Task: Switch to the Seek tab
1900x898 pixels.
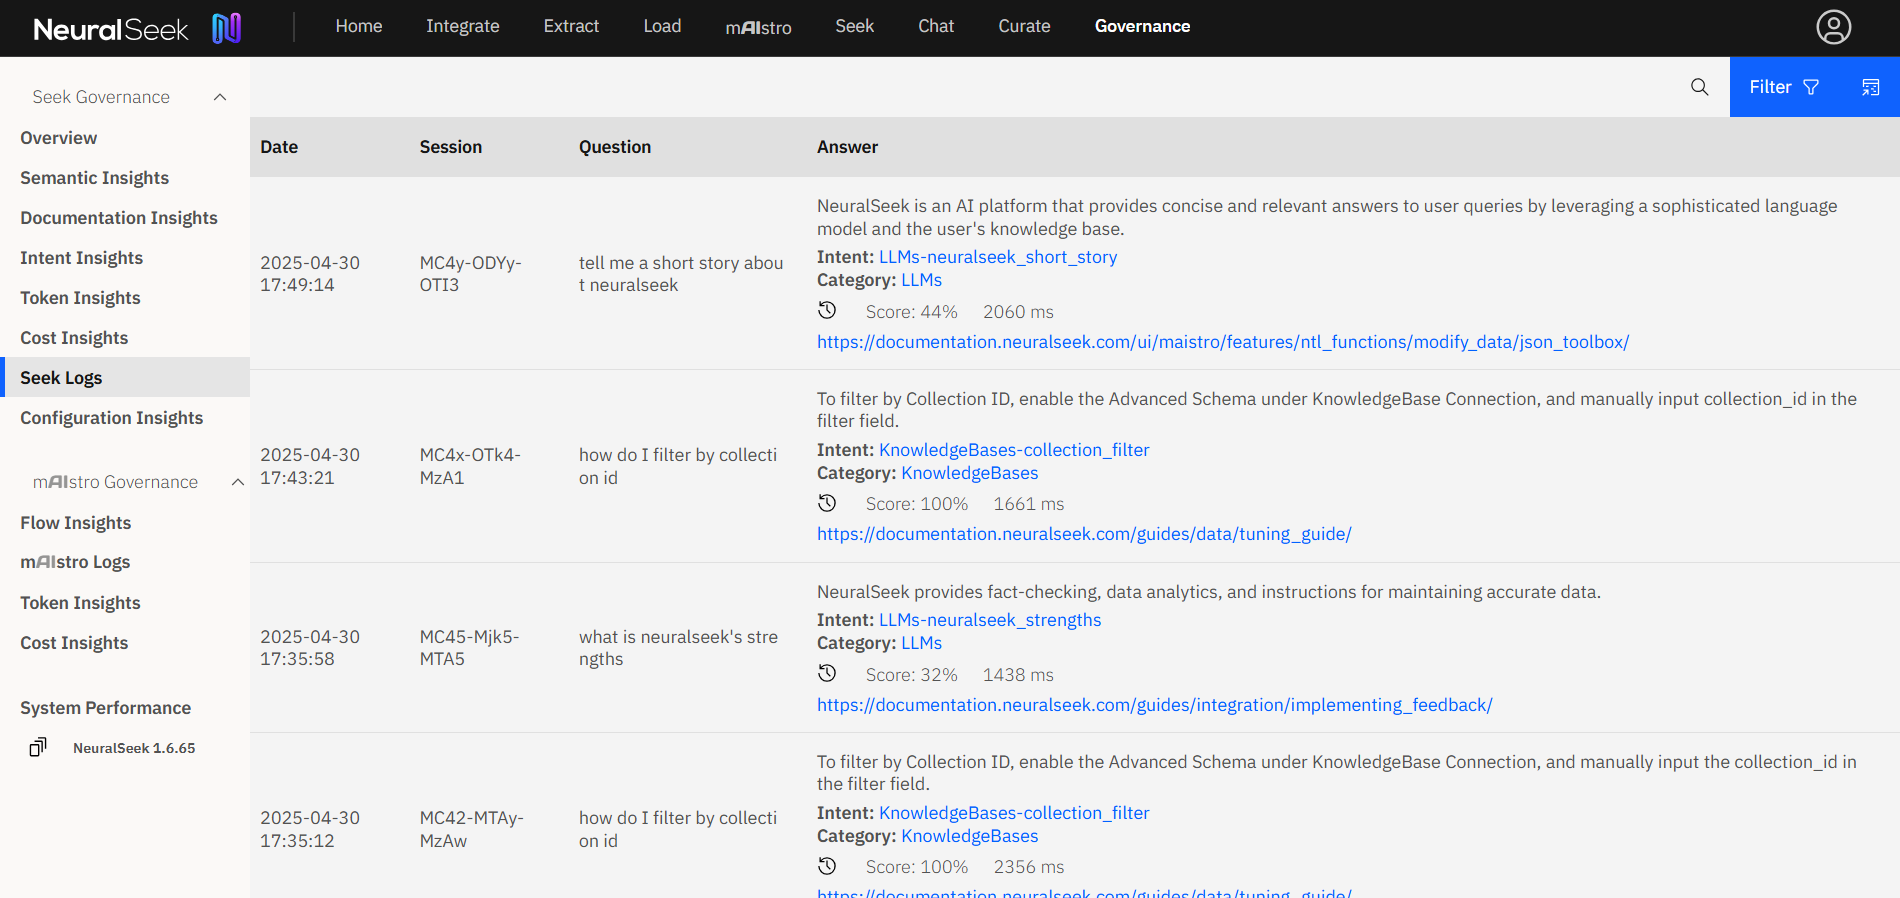Action: [855, 26]
